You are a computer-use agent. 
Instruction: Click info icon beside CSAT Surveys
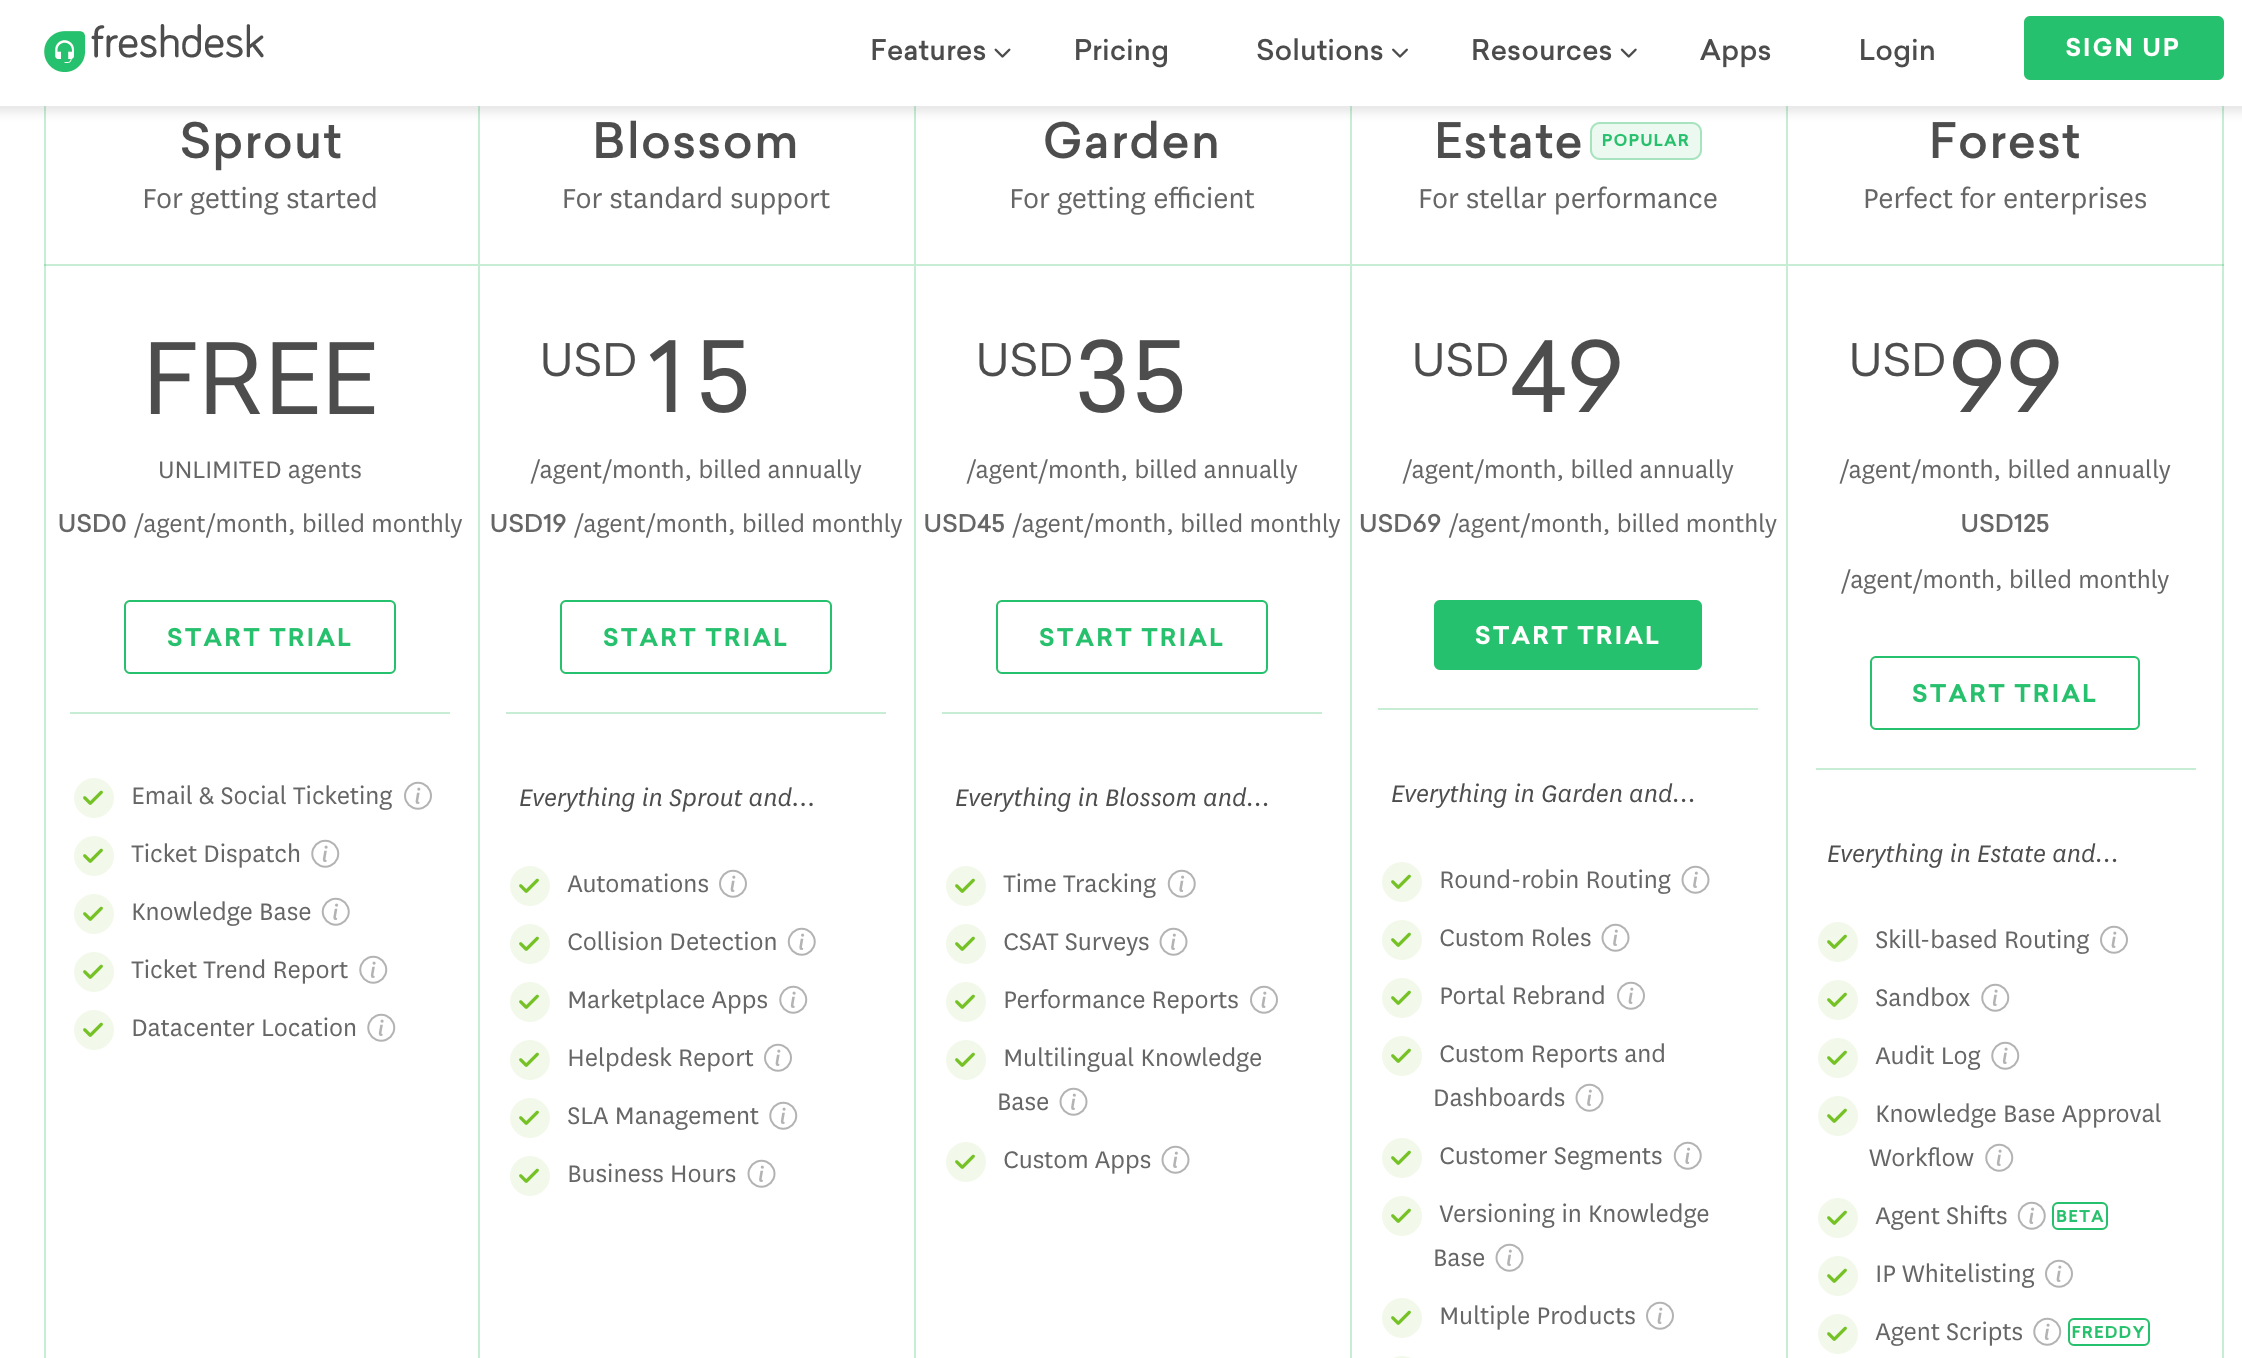click(1174, 942)
